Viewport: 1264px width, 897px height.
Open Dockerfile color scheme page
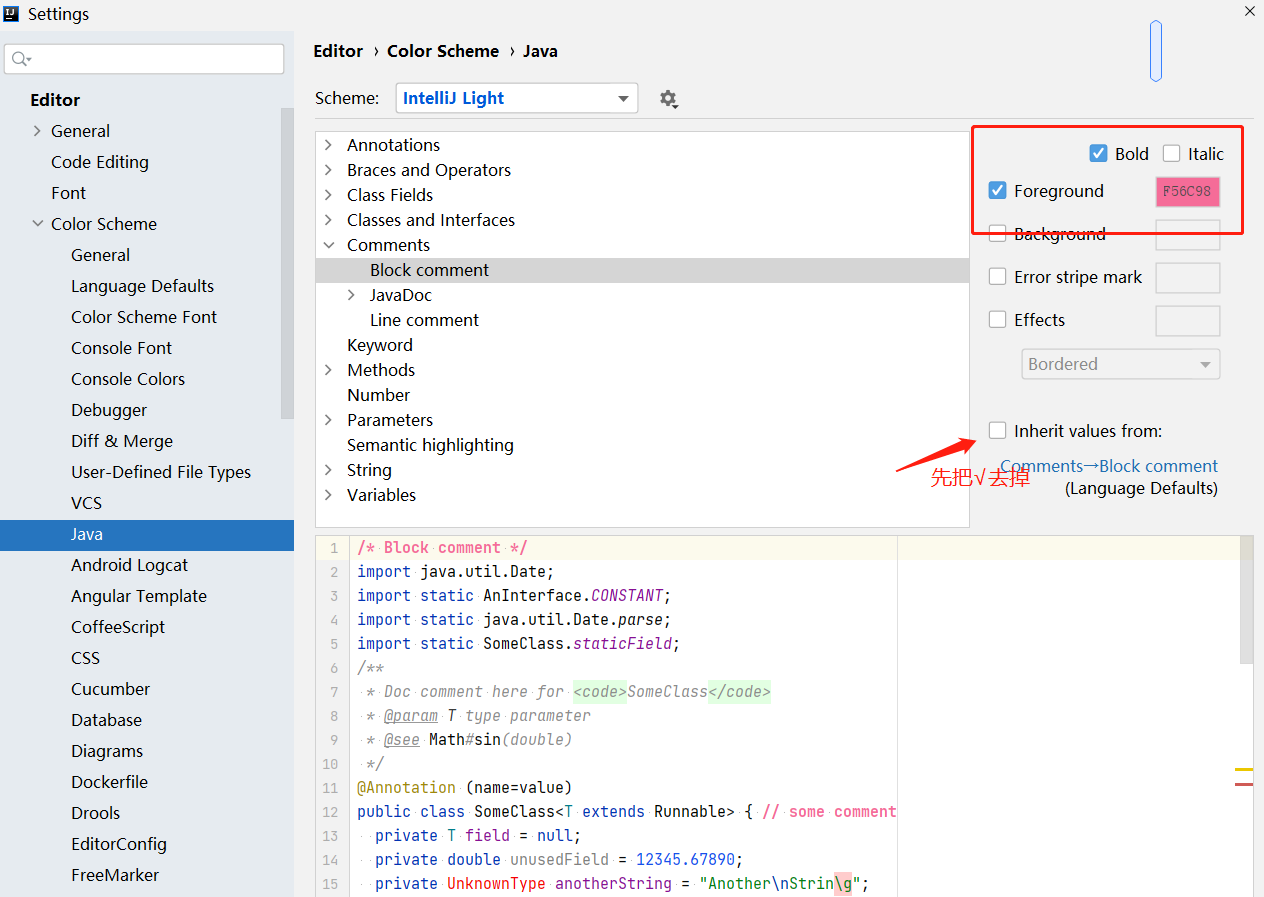coord(109,782)
